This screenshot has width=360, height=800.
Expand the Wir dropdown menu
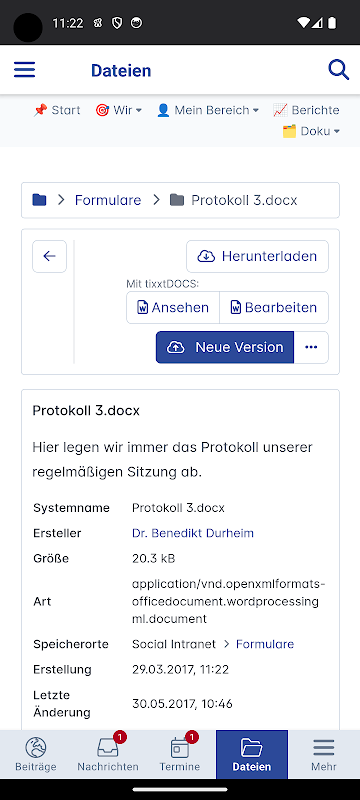click(119, 110)
